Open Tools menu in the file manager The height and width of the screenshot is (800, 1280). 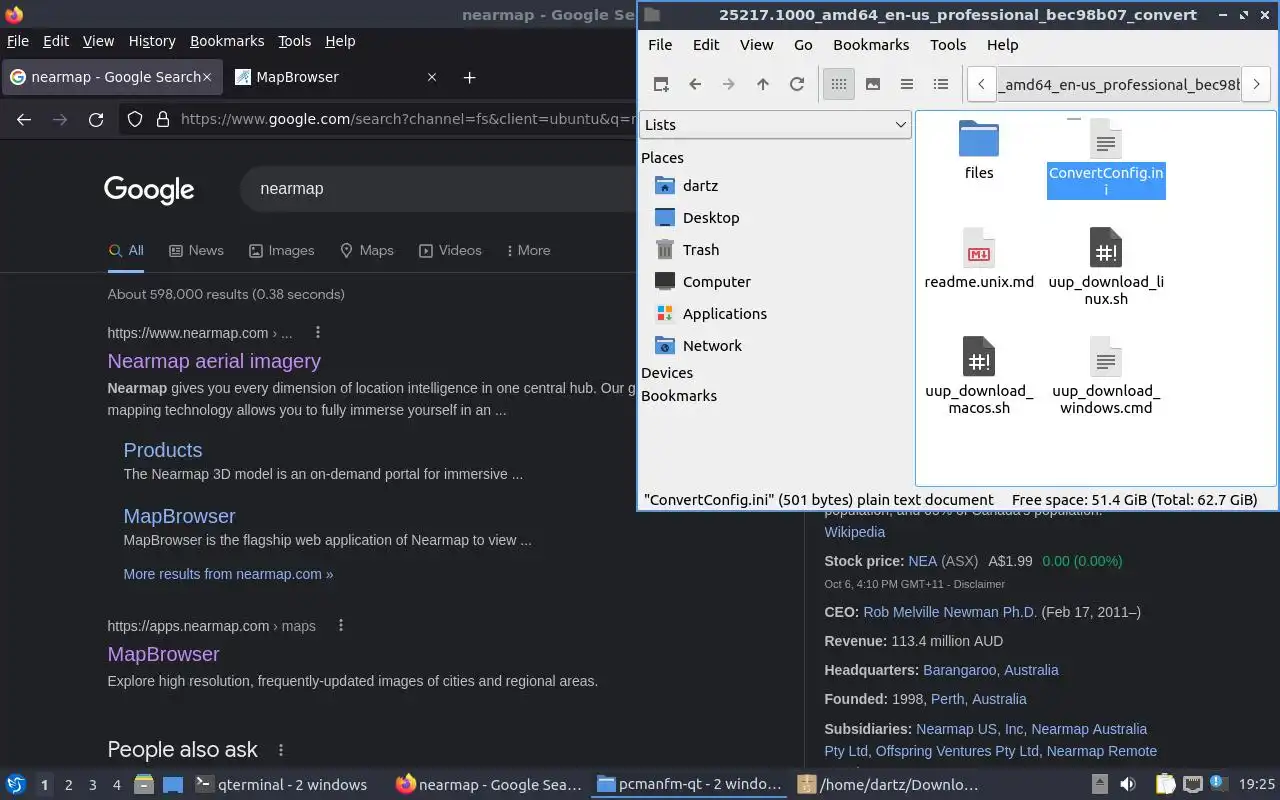948,45
